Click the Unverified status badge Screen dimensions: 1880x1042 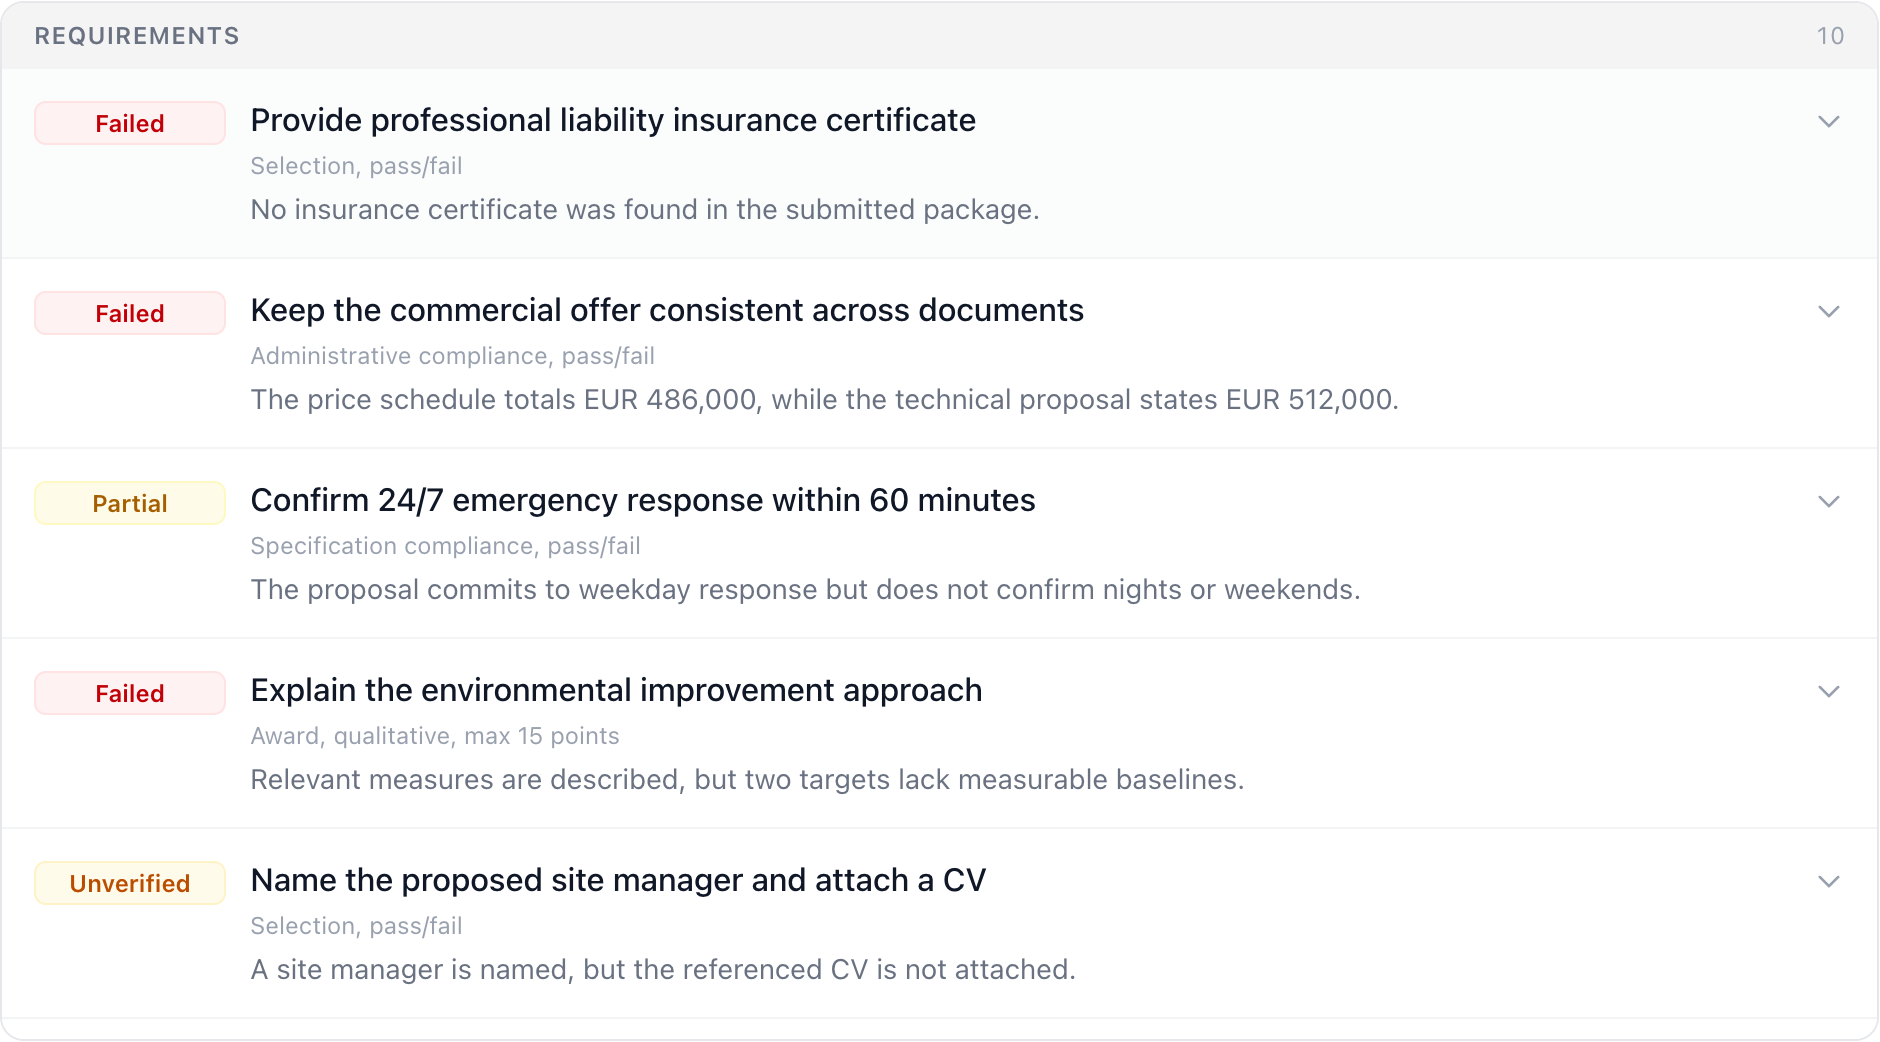click(x=130, y=883)
